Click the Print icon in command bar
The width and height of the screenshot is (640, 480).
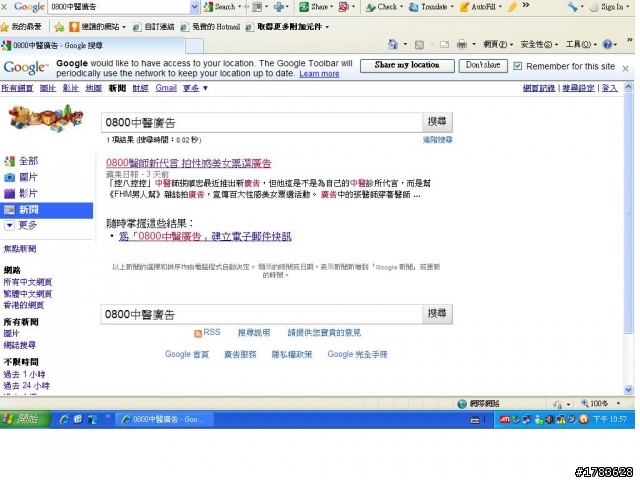click(462, 44)
